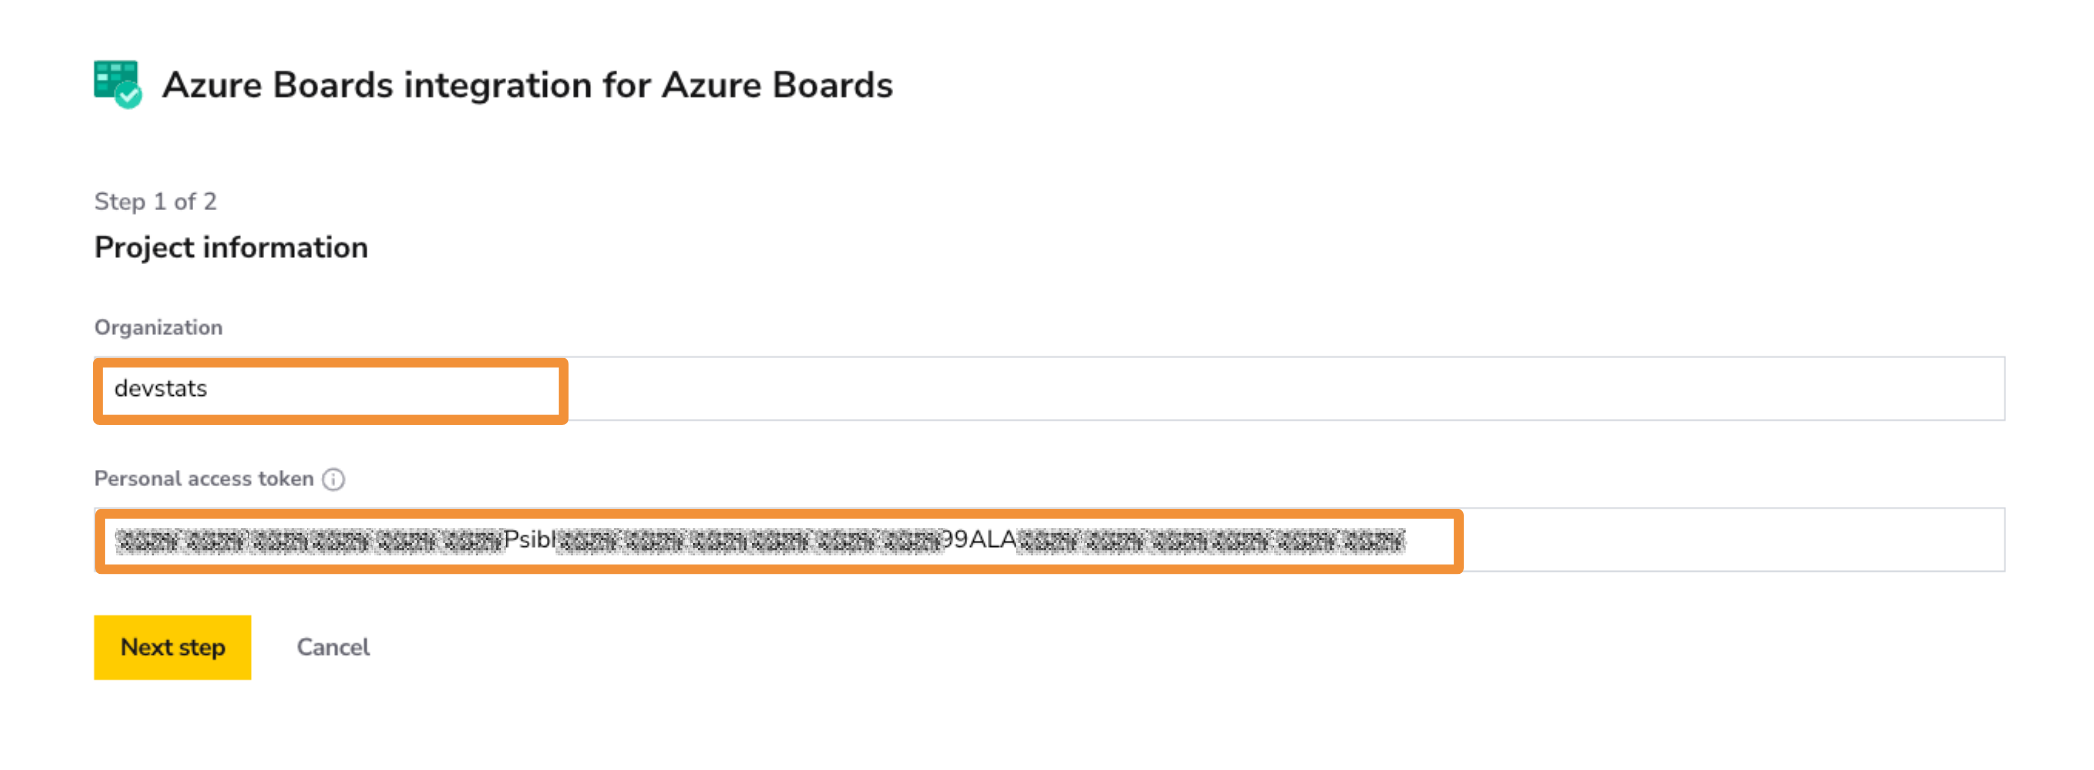Click the Azure Boards integration page title
The image size is (2094, 770).
point(527,85)
